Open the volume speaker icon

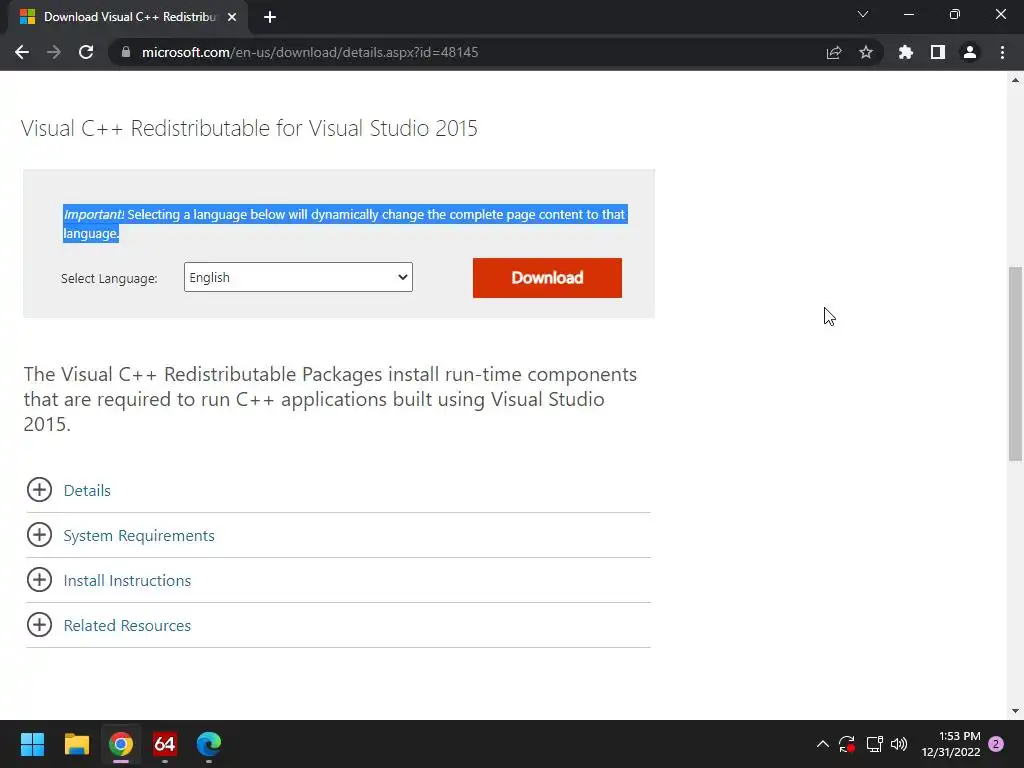click(x=899, y=744)
